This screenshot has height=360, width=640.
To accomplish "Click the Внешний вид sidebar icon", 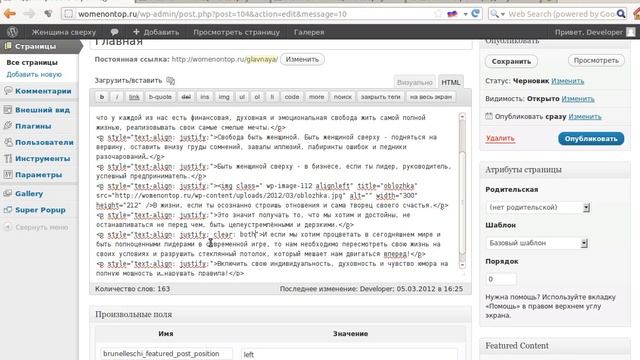I will 8,109.
